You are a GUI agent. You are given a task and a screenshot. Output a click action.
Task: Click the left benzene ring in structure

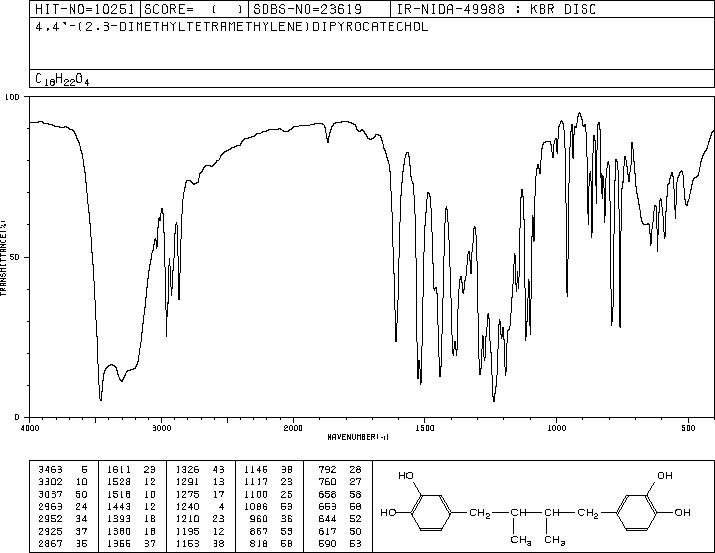coord(431,512)
